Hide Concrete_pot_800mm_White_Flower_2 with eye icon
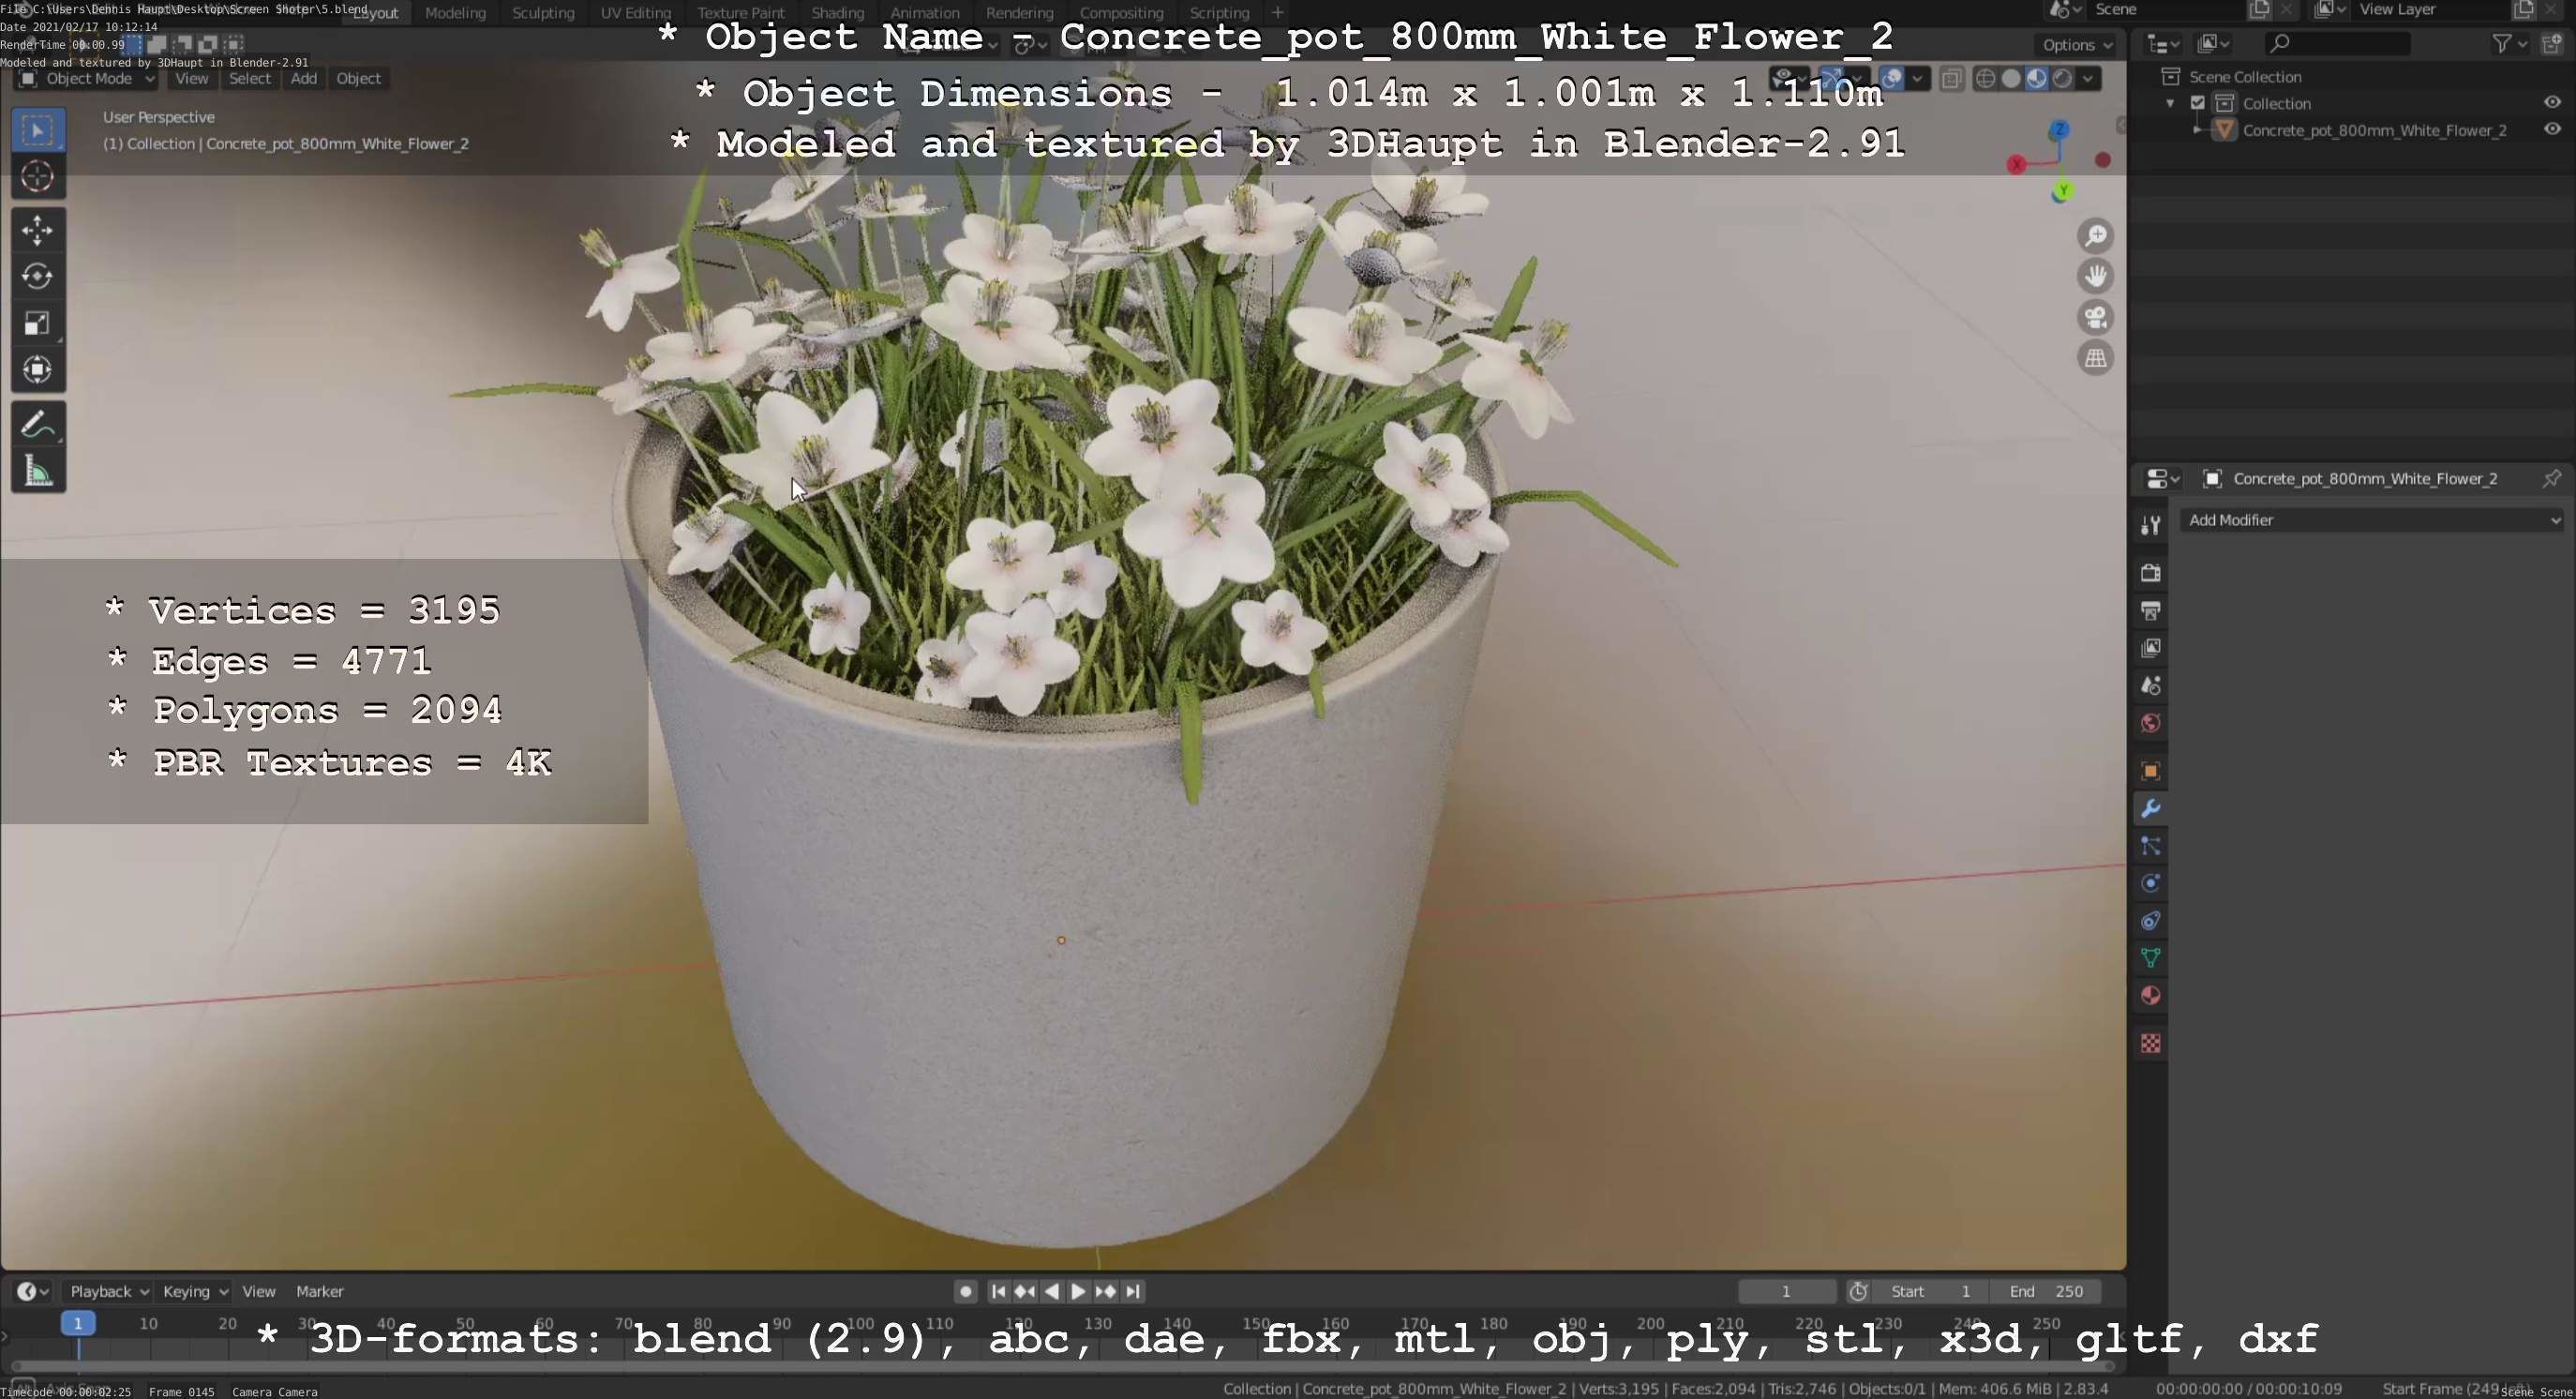Viewport: 2576px width, 1399px height. click(x=2551, y=130)
